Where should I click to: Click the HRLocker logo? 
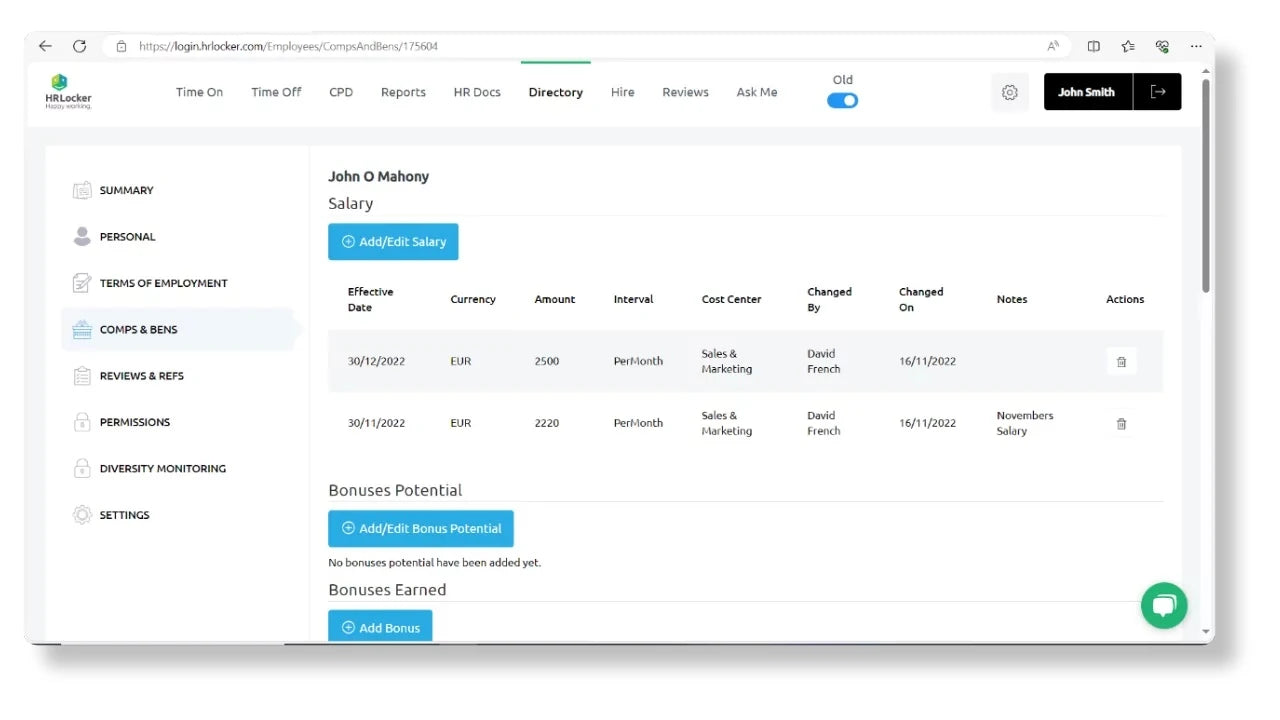68,92
